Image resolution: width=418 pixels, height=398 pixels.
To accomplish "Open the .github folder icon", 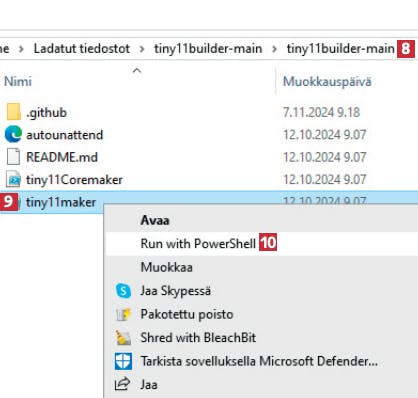I will 14,112.
